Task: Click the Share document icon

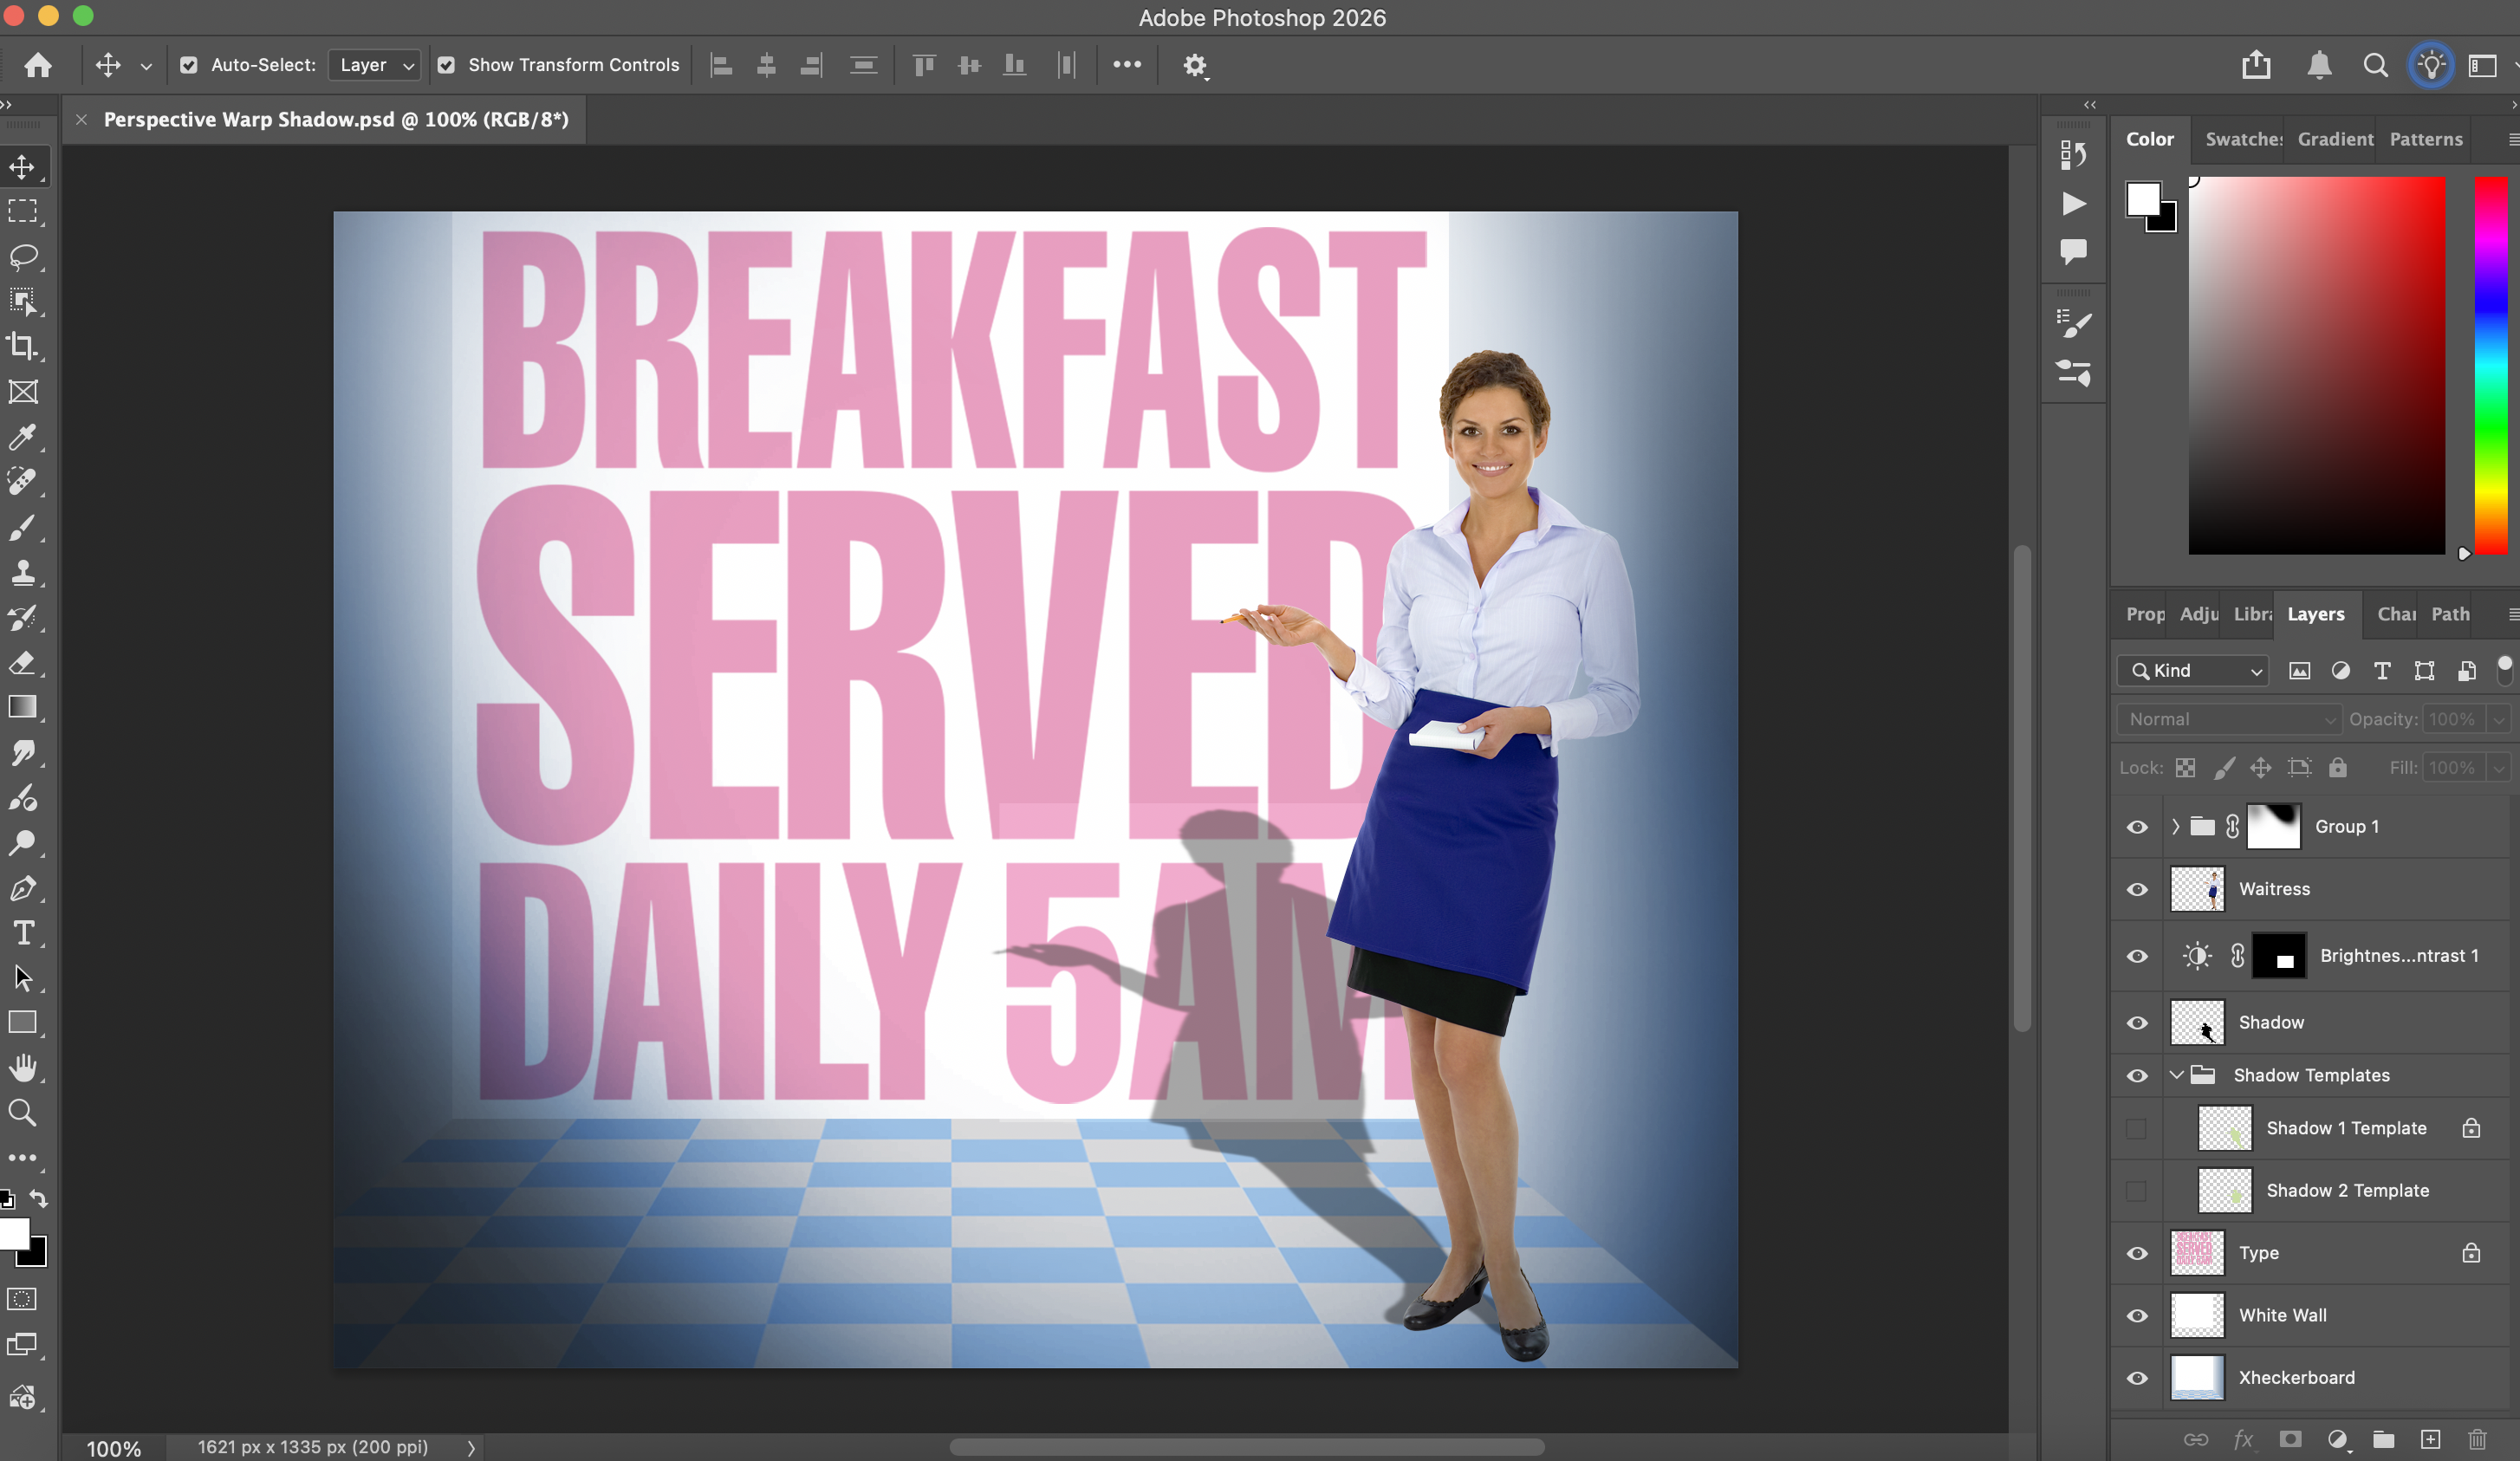Action: 2256,65
